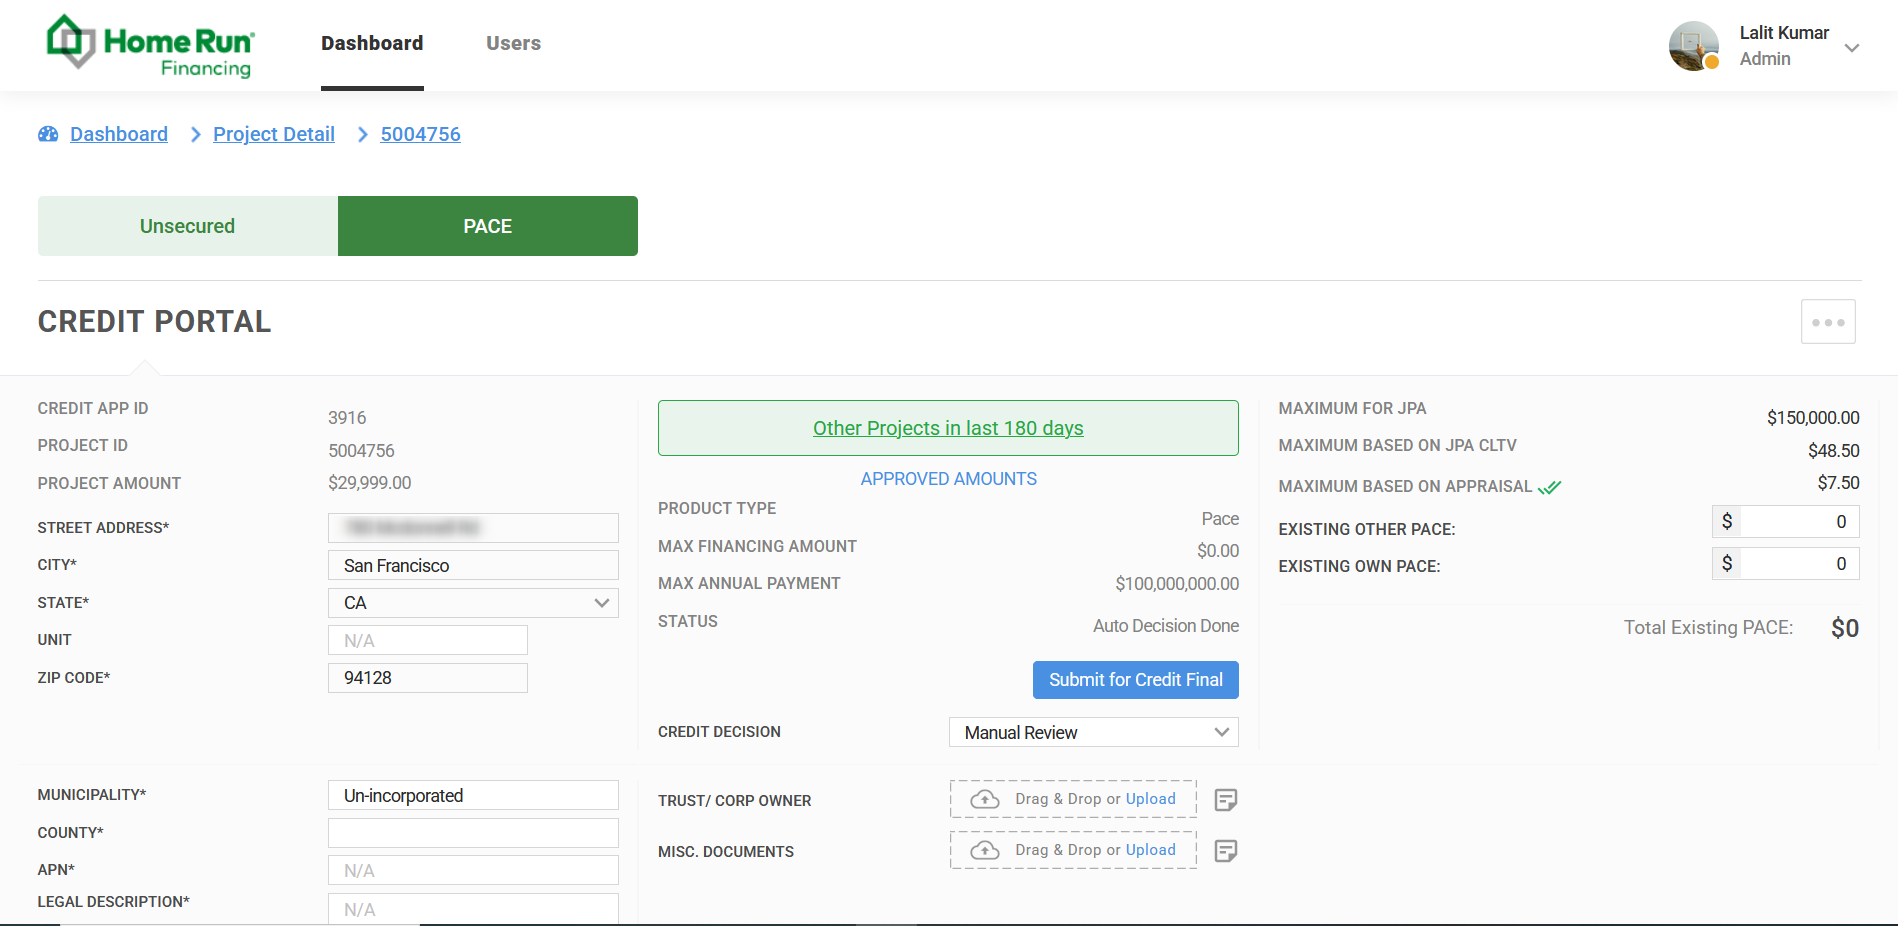Screen dimensions: 1898x926
Task: Expand the user account dropdown chevron
Action: coord(1851,48)
